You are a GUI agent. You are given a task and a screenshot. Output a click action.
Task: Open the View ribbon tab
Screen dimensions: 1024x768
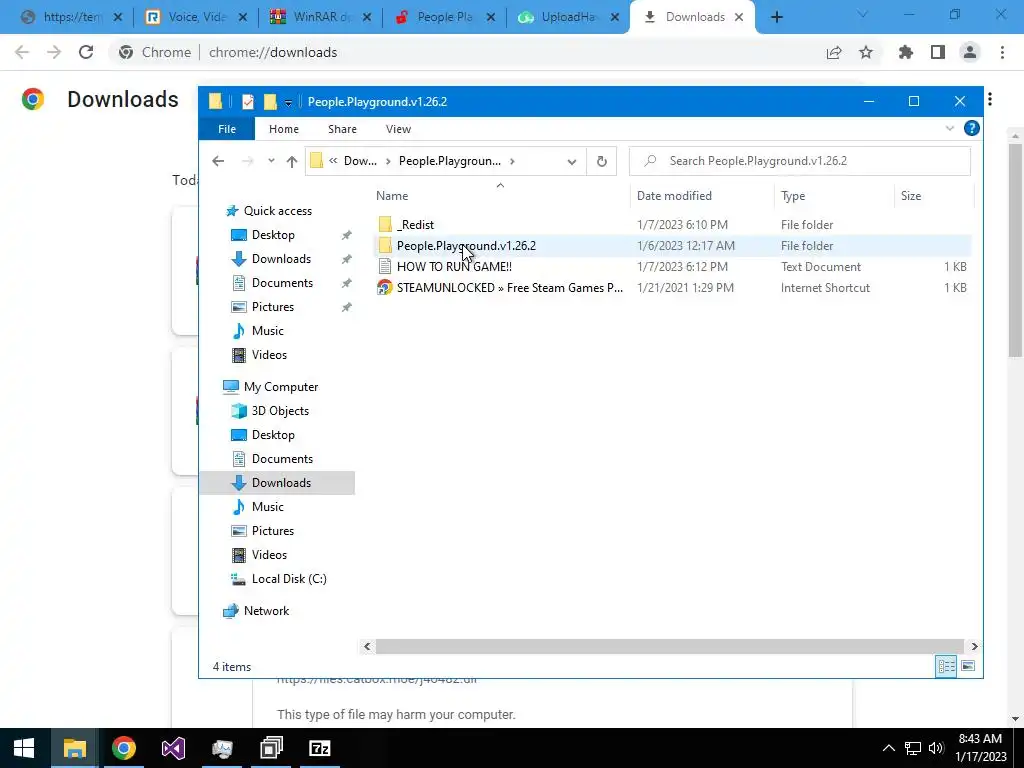click(398, 129)
